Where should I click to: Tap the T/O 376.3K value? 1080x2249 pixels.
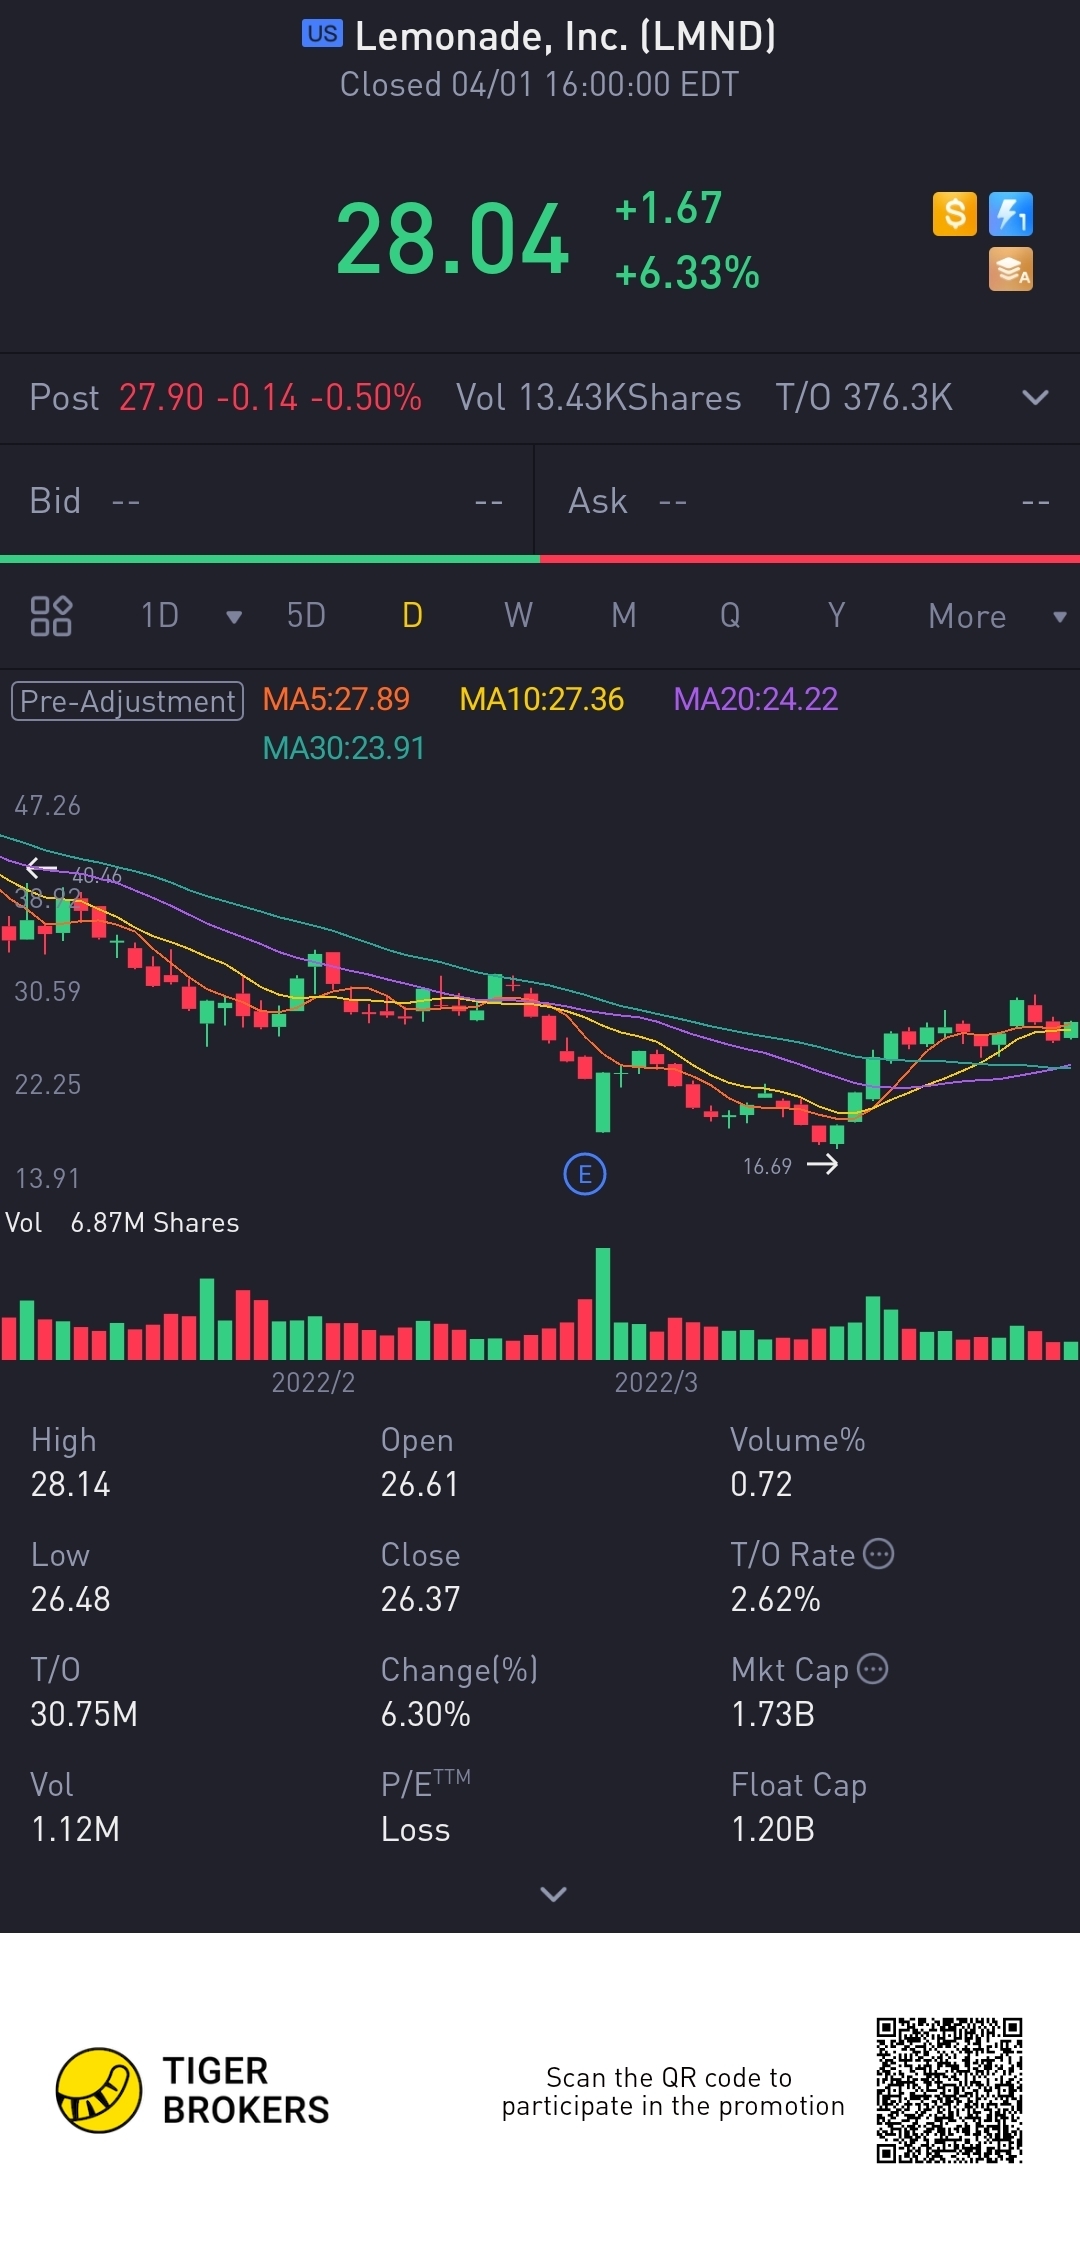(x=864, y=397)
